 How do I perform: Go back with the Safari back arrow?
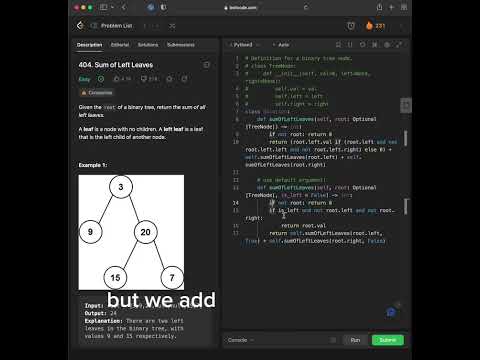(124, 7)
